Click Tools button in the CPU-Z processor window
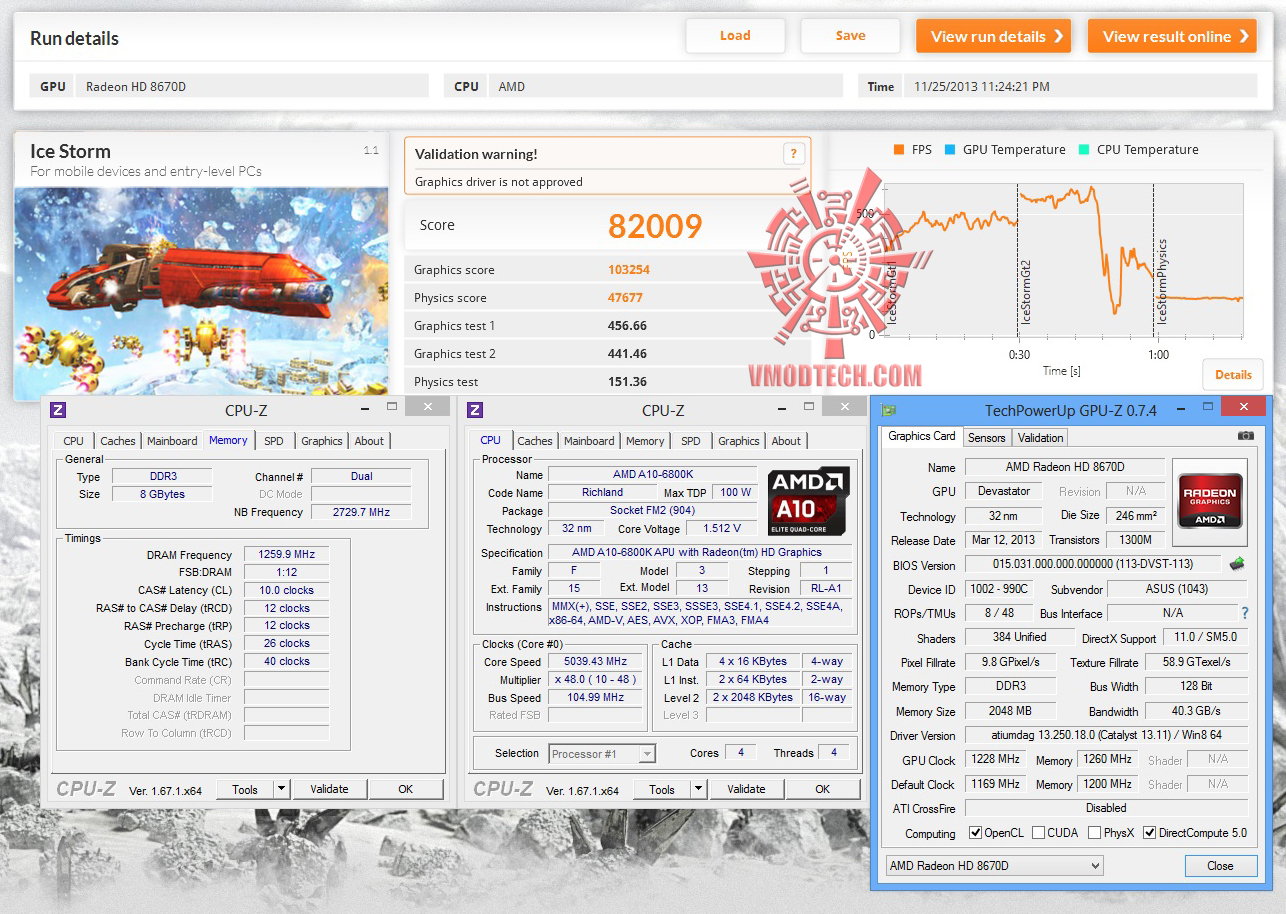The height and width of the screenshot is (914, 1286). (662, 789)
